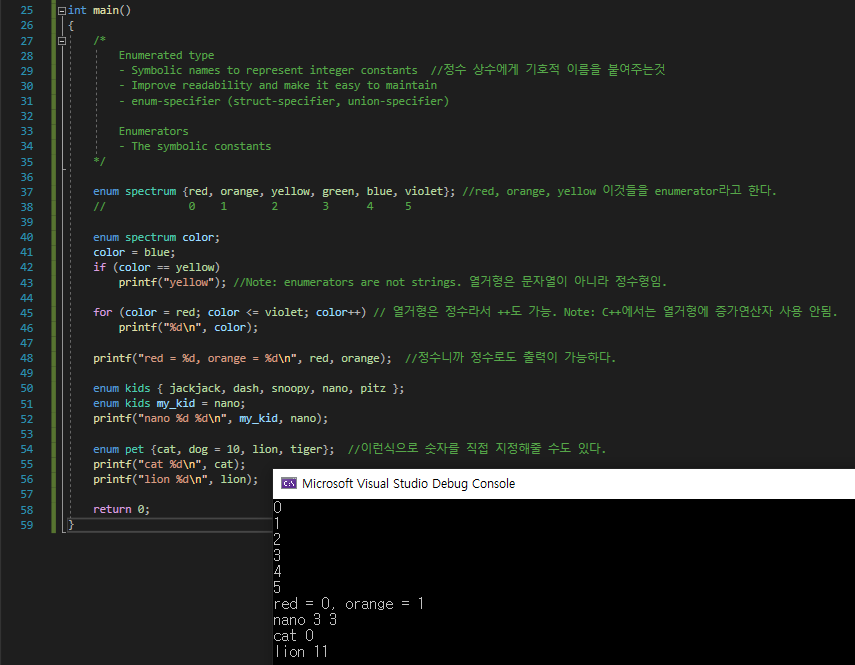Viewport: 855px width, 665px height.
Task: Click the printf("yellow") call
Action: [172, 282]
